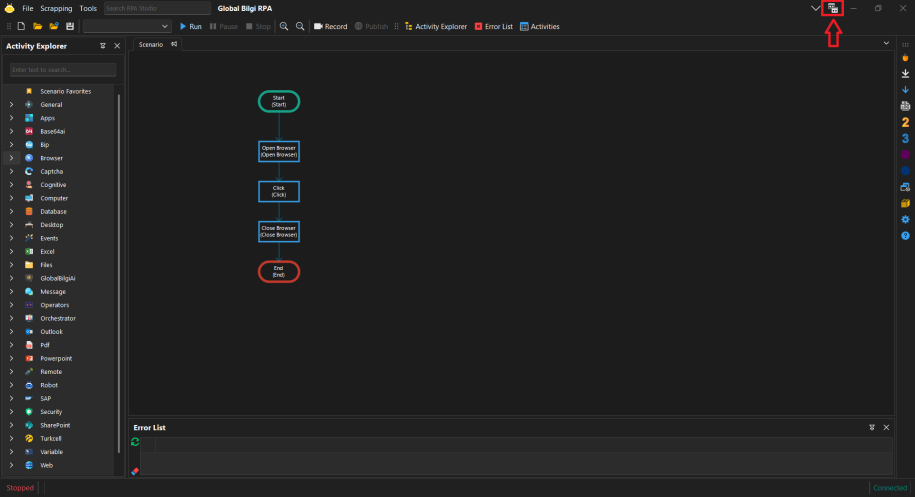
Task: Toggle the pin on the Scenario tab
Action: click(x=175, y=44)
